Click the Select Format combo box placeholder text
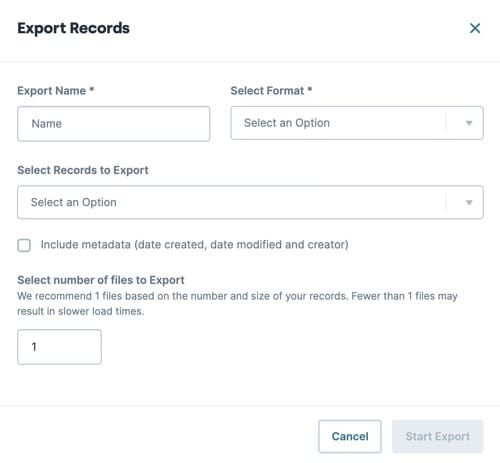 point(287,123)
